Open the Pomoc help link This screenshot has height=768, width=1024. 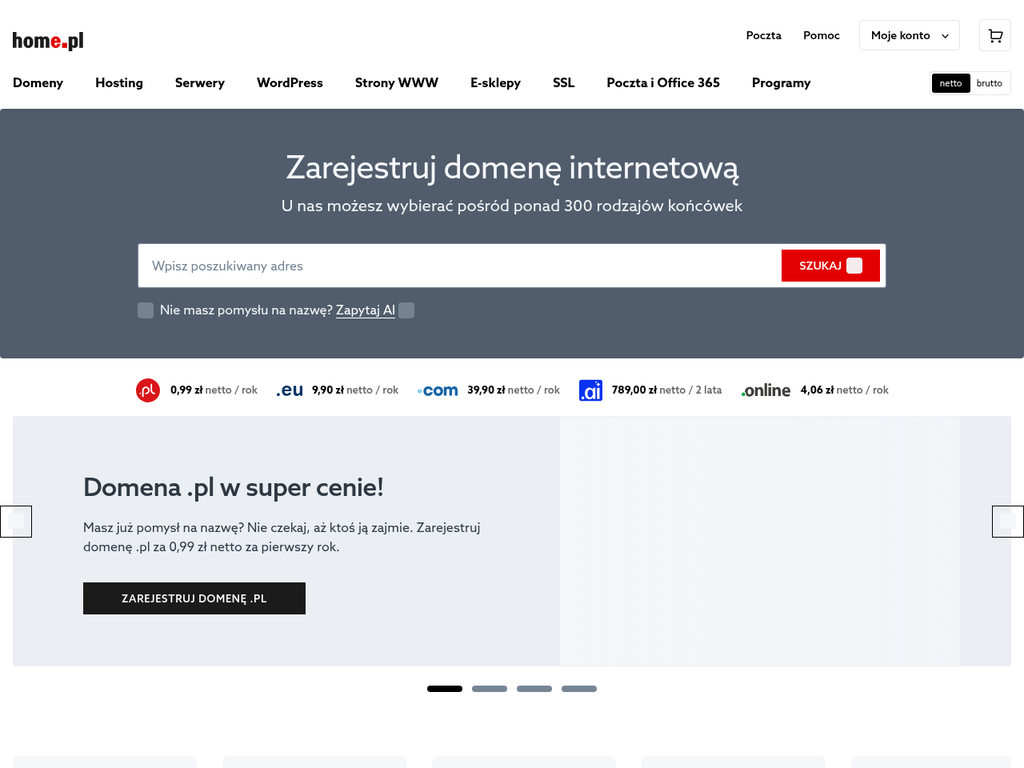pos(821,35)
